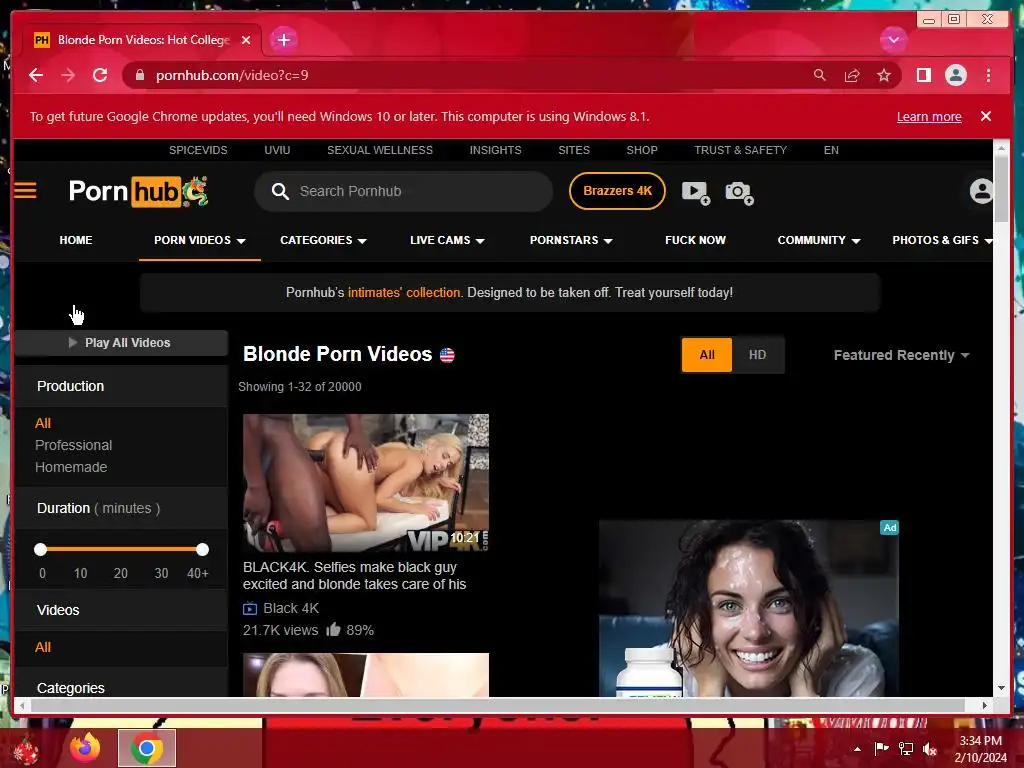
Task: Open the Action Center flag in the tray
Action: [881, 748]
